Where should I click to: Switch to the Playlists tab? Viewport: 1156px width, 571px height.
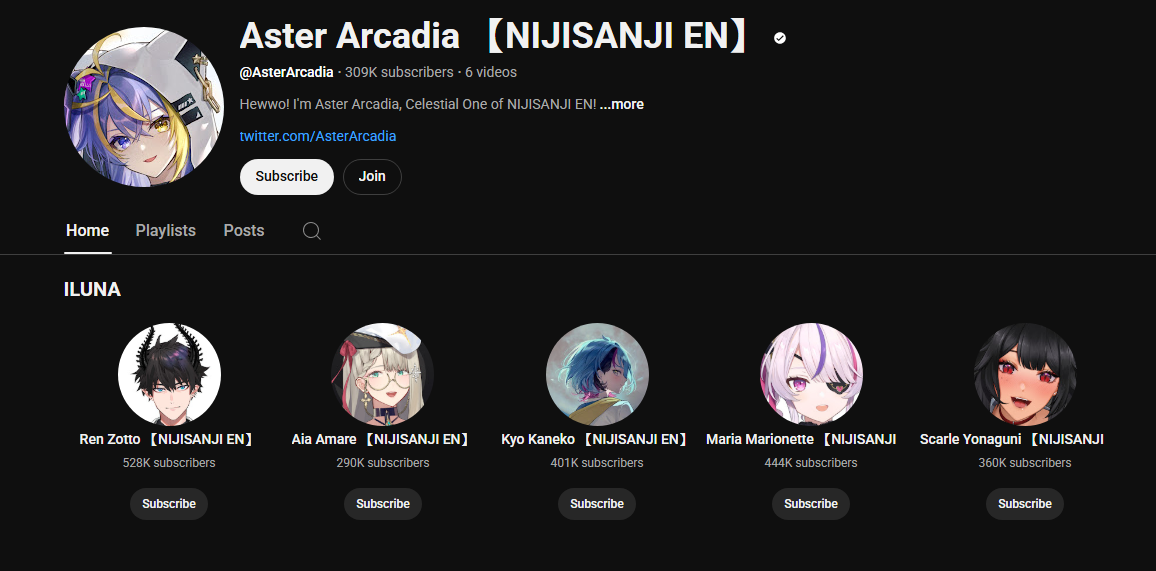click(x=166, y=231)
